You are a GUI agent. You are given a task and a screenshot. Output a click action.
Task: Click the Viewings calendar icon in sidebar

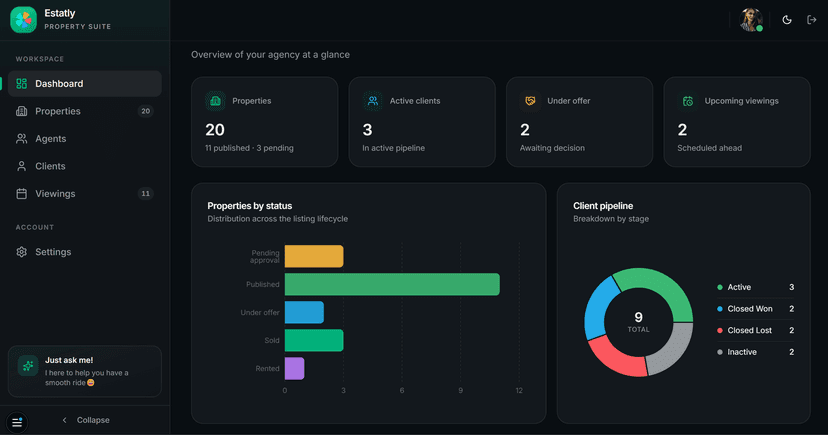22,193
